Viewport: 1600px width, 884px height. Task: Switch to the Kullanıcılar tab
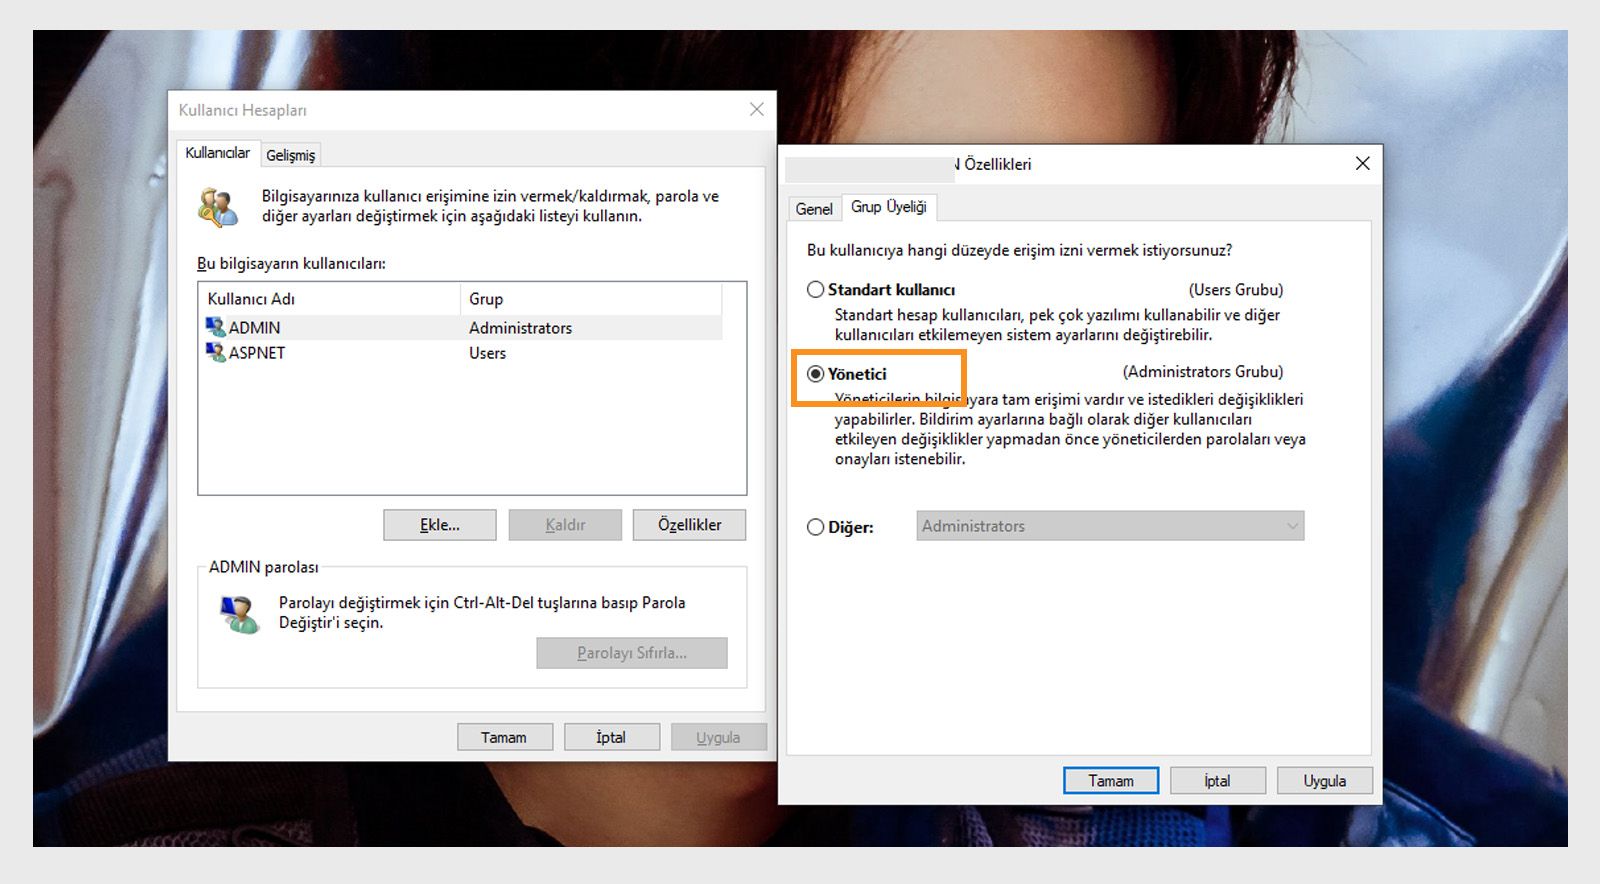218,153
